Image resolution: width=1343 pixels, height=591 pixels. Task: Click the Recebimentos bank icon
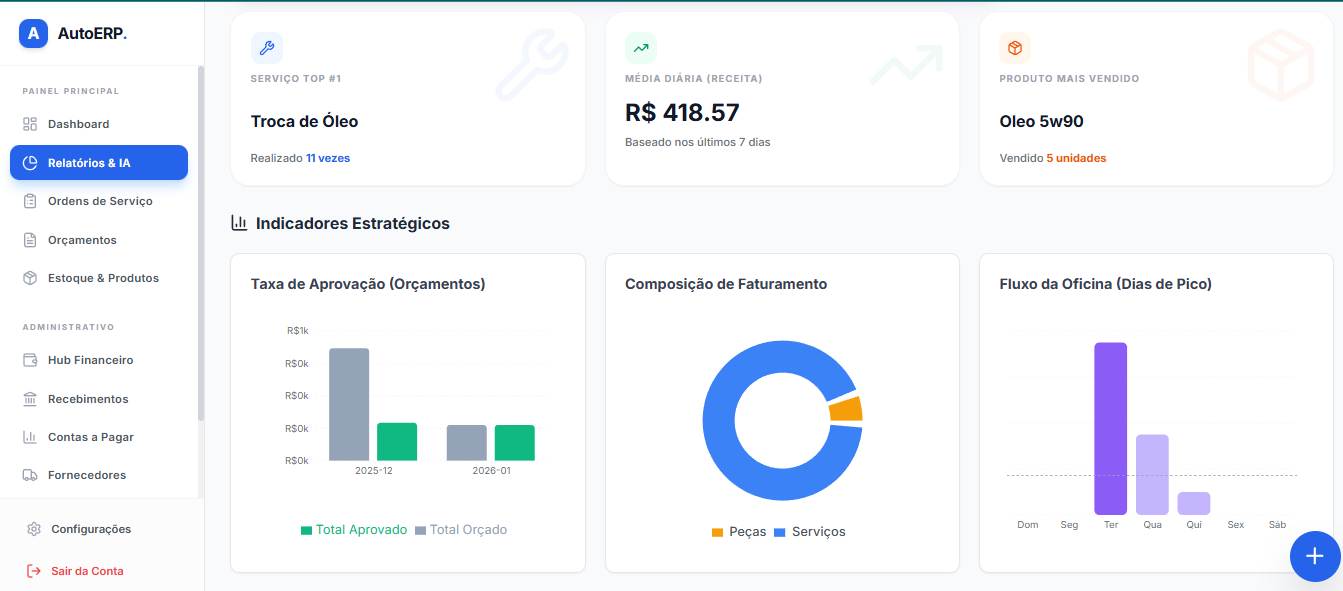click(x=30, y=399)
